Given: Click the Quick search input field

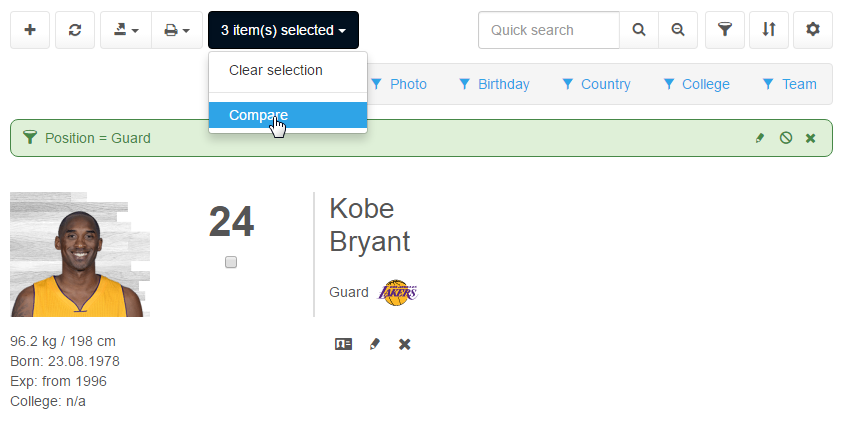Looking at the screenshot, I should coord(548,30).
